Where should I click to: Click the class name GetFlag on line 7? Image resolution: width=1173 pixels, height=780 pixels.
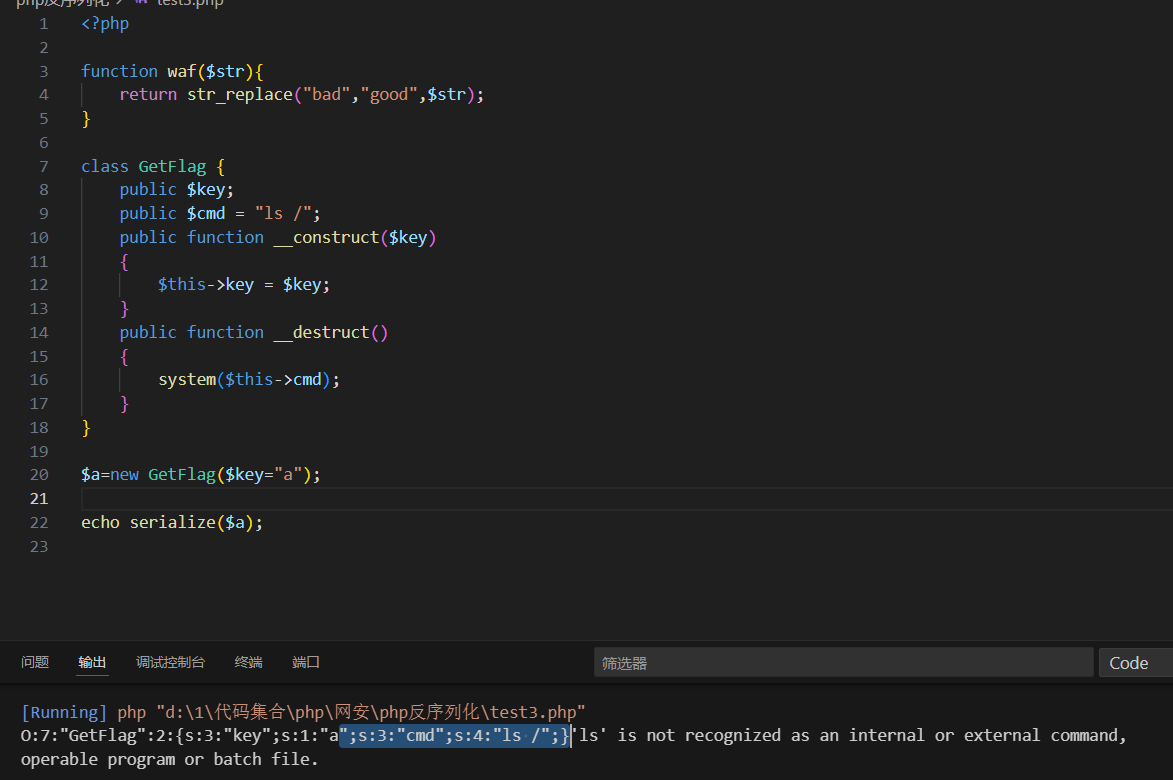172,166
